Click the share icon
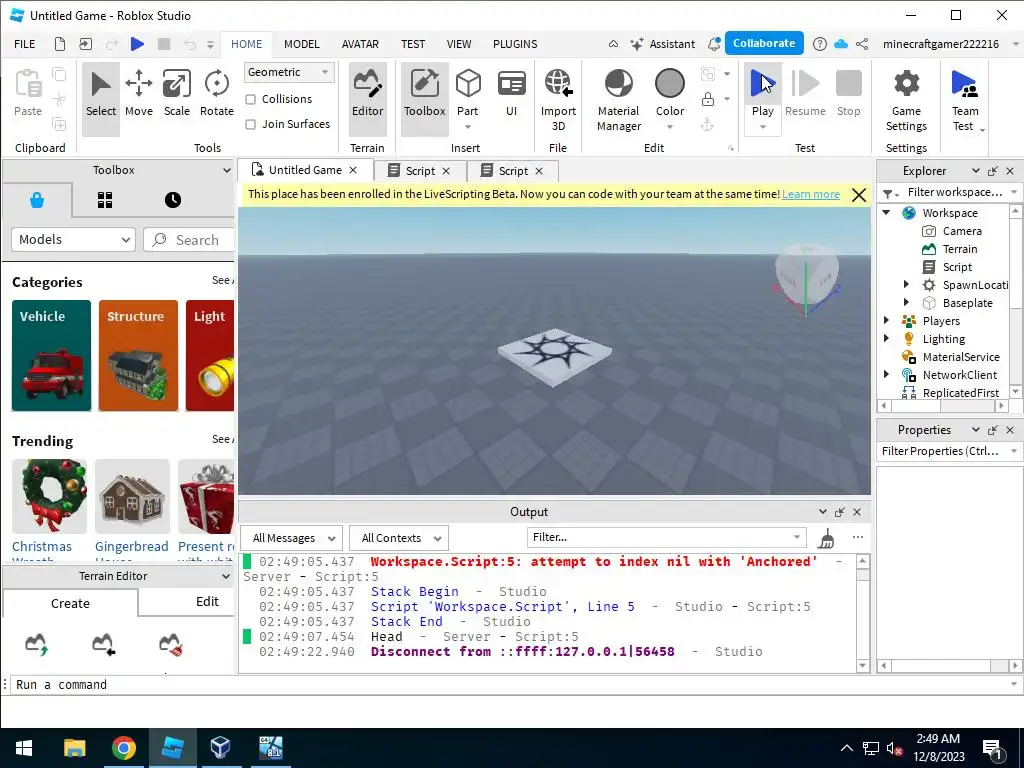The width and height of the screenshot is (1024, 768). pyautogui.click(x=862, y=44)
